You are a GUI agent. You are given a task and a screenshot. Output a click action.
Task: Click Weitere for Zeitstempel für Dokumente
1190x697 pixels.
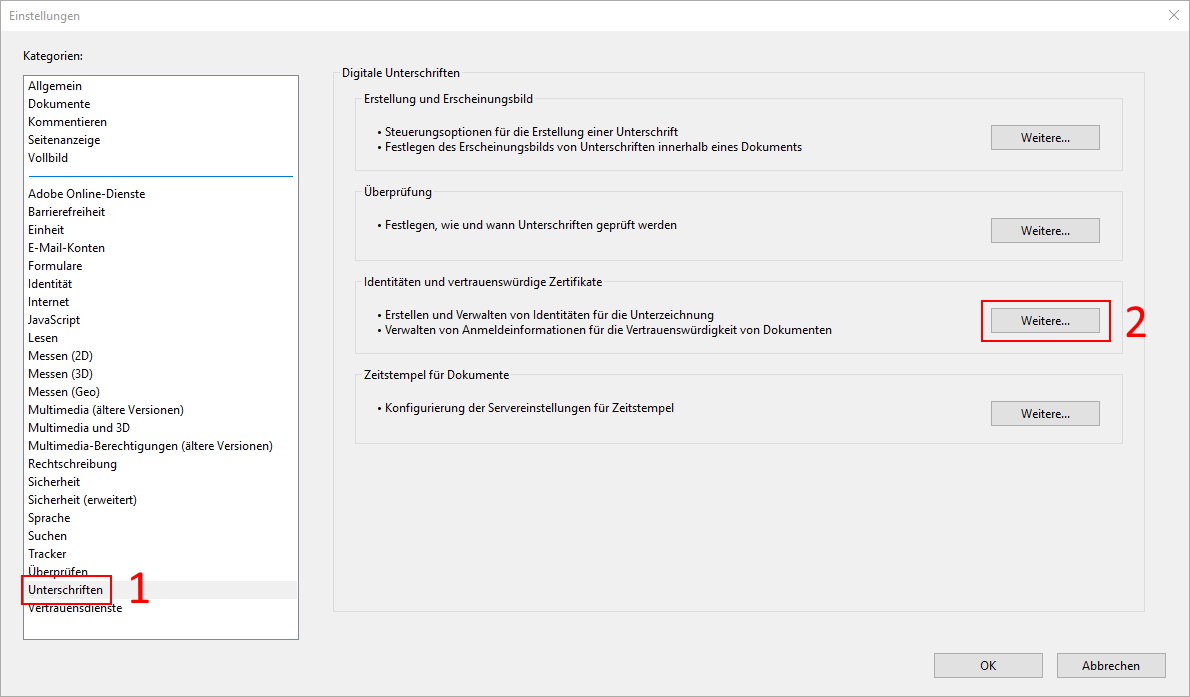click(x=1045, y=414)
